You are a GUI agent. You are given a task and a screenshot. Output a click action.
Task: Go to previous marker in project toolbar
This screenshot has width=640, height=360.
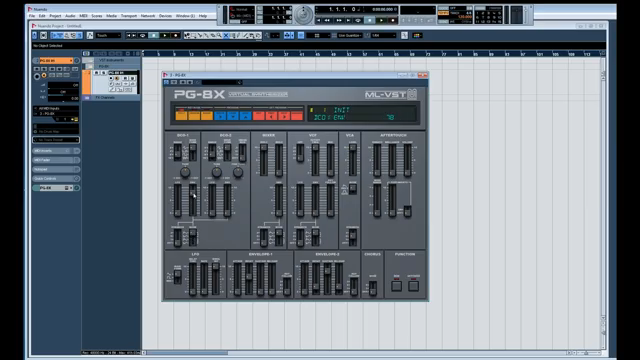click(x=128, y=36)
